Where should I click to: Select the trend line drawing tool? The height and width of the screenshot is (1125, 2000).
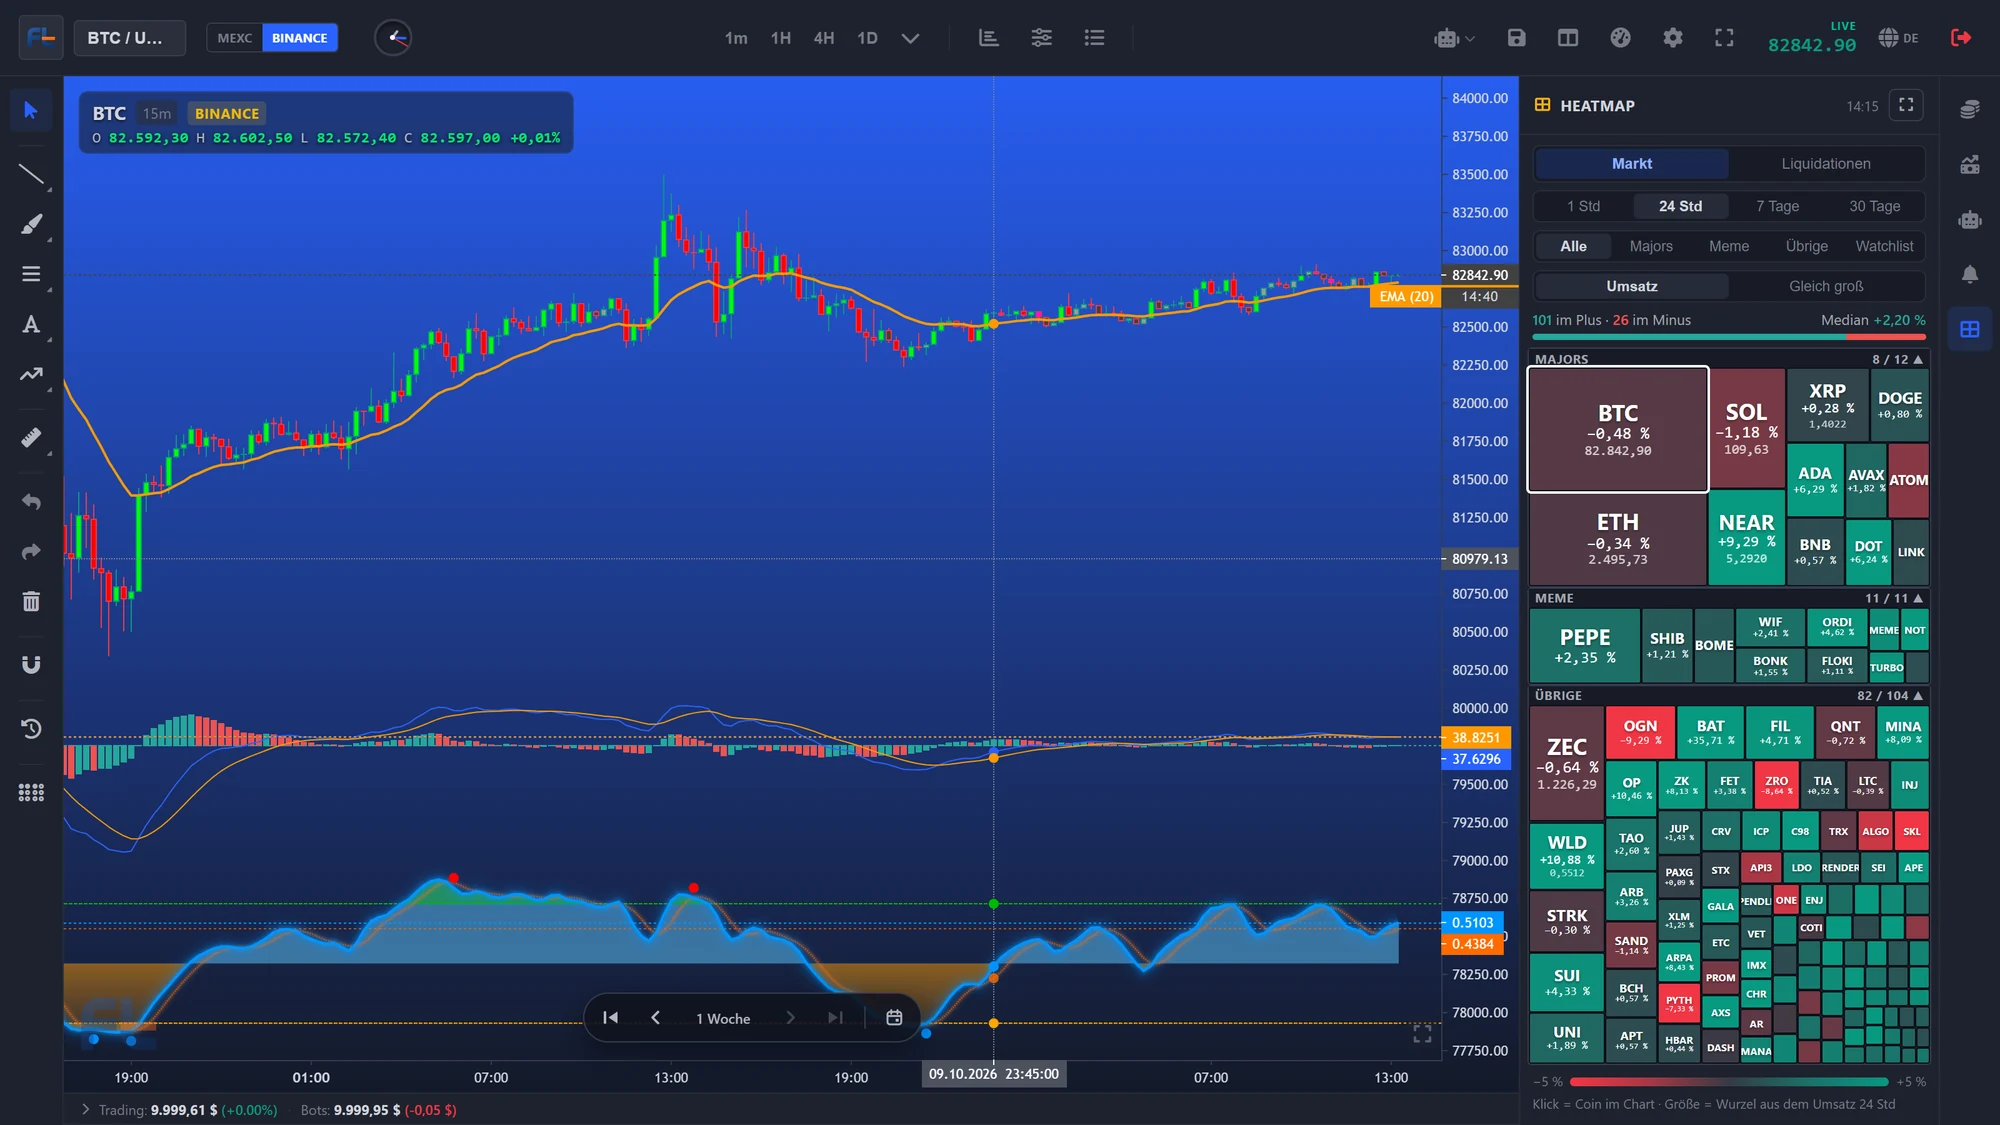click(x=31, y=175)
